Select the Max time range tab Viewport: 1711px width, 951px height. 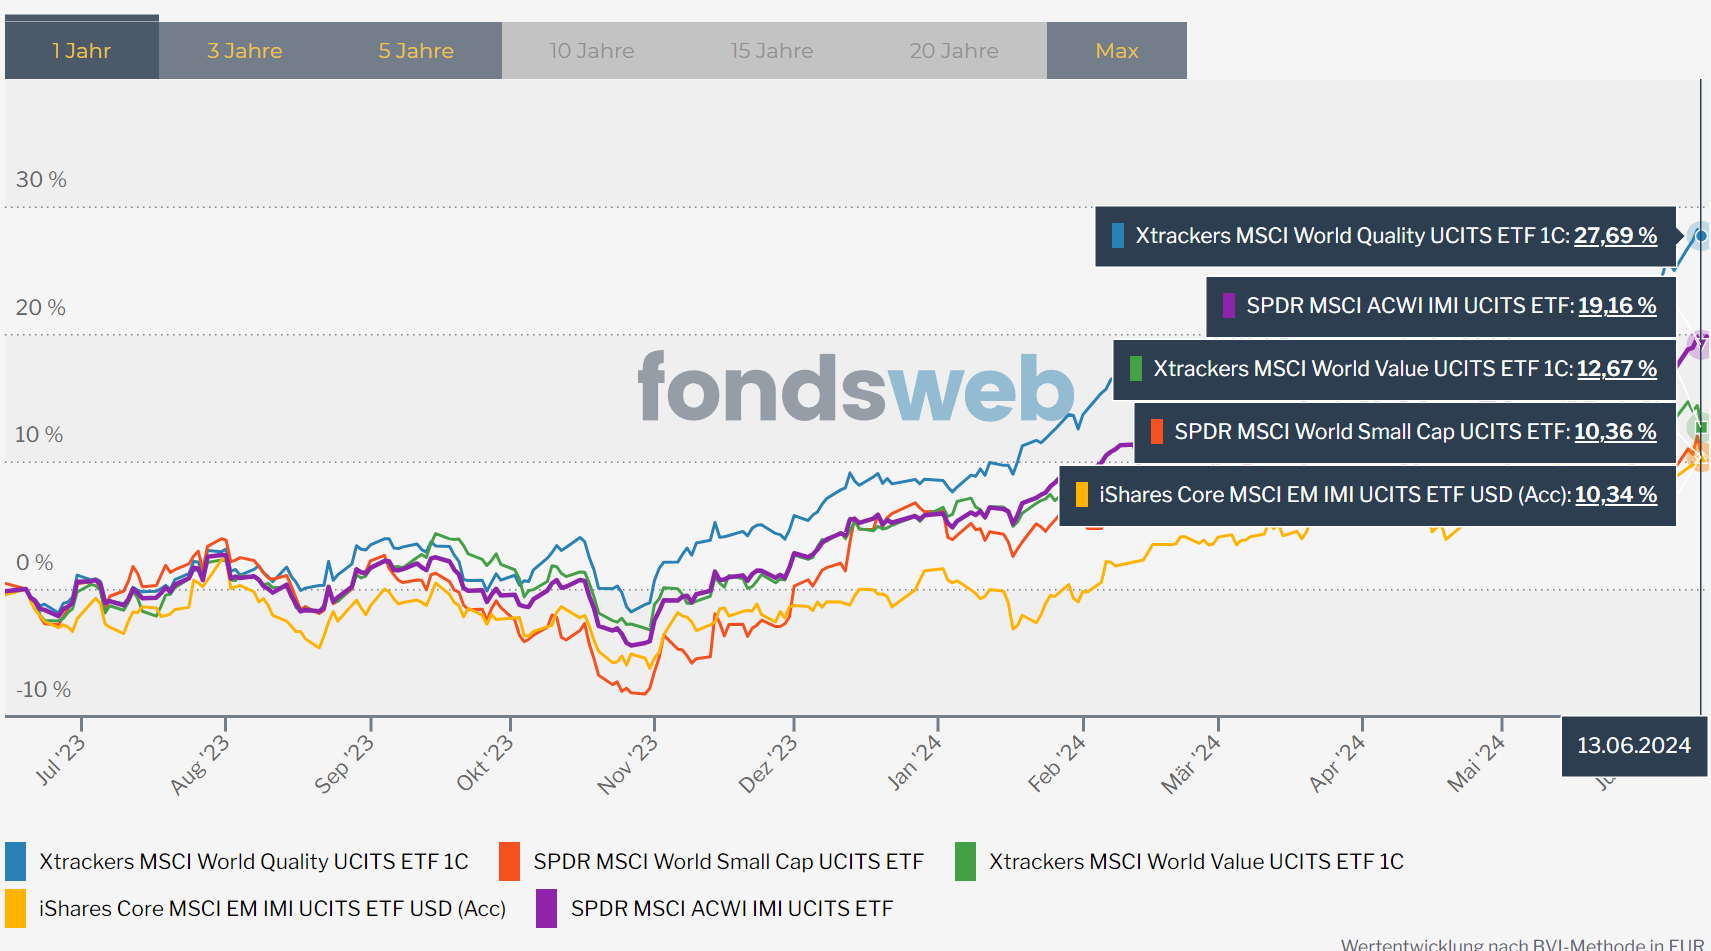[x=1117, y=50]
